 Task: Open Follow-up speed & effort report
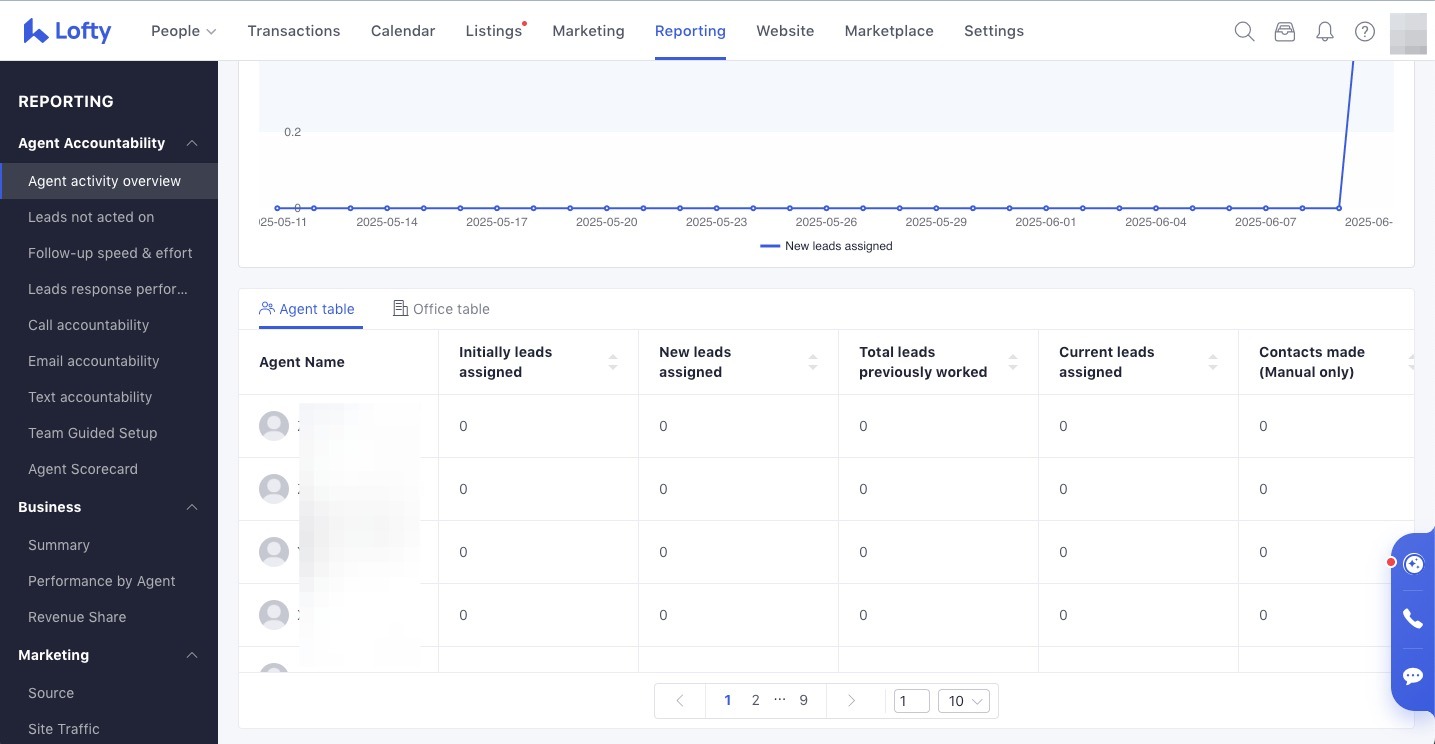109,253
